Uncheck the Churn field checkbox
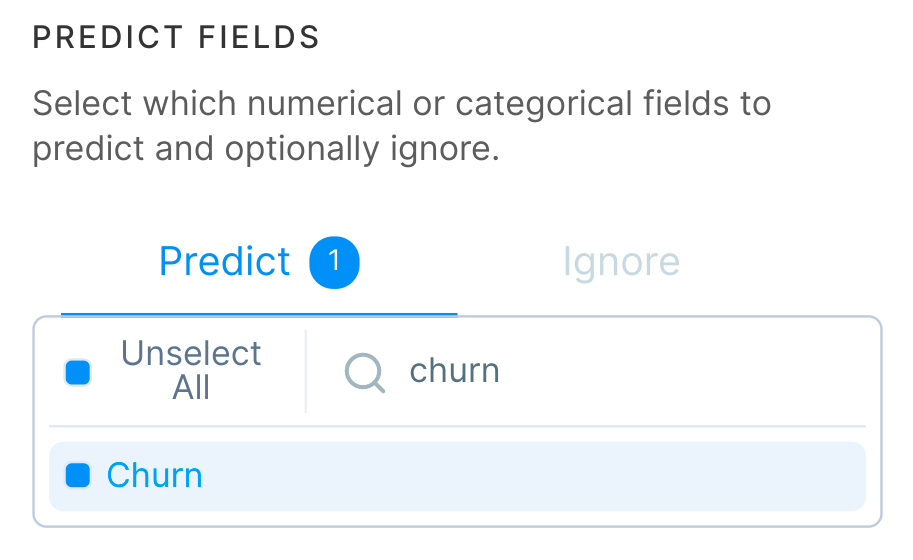 click(78, 476)
